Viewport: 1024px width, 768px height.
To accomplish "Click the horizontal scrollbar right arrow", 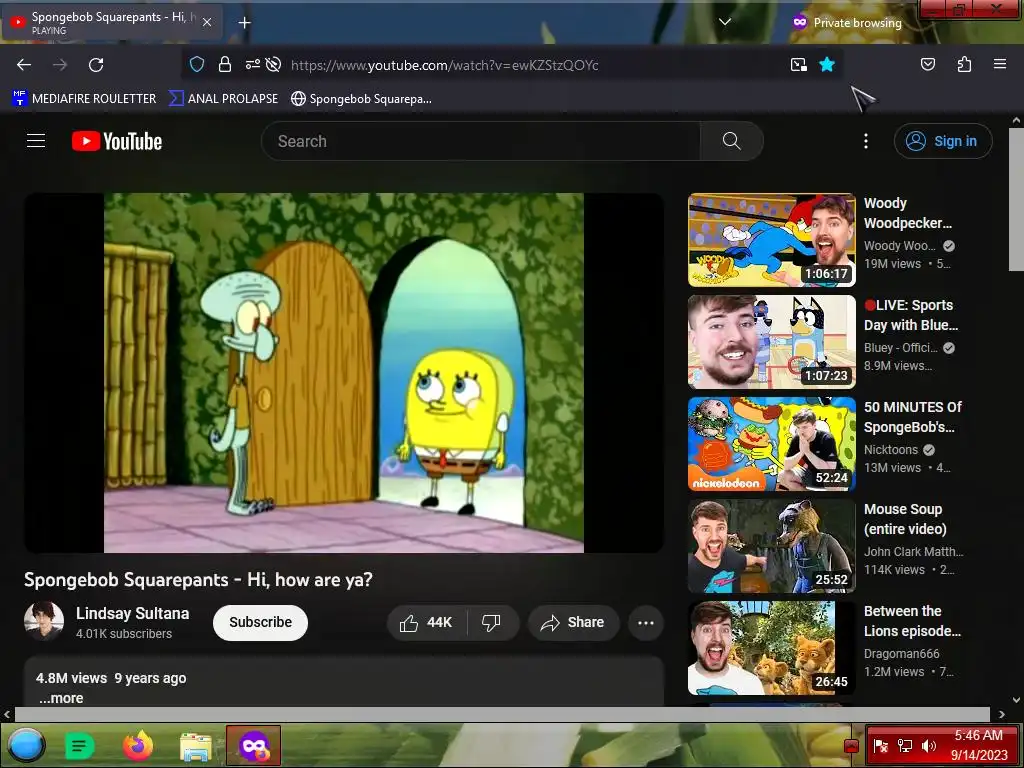I will pos(1002,714).
